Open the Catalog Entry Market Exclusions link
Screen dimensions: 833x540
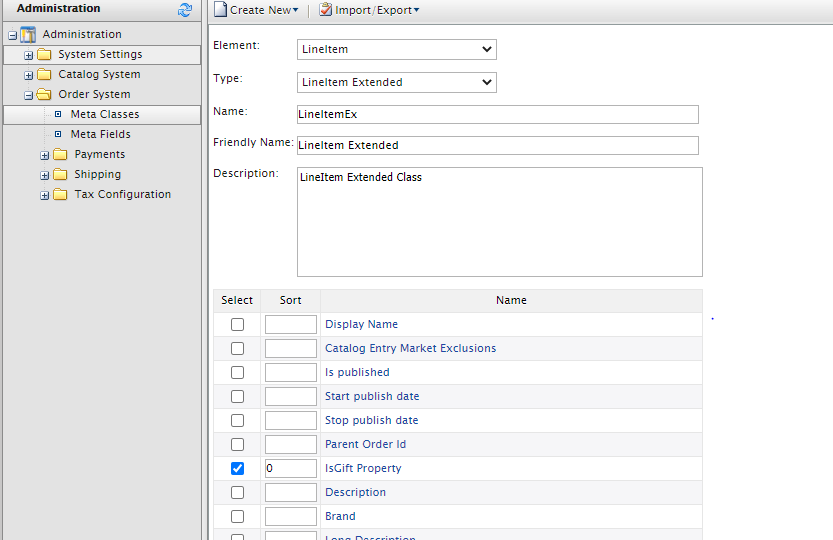[410, 348]
